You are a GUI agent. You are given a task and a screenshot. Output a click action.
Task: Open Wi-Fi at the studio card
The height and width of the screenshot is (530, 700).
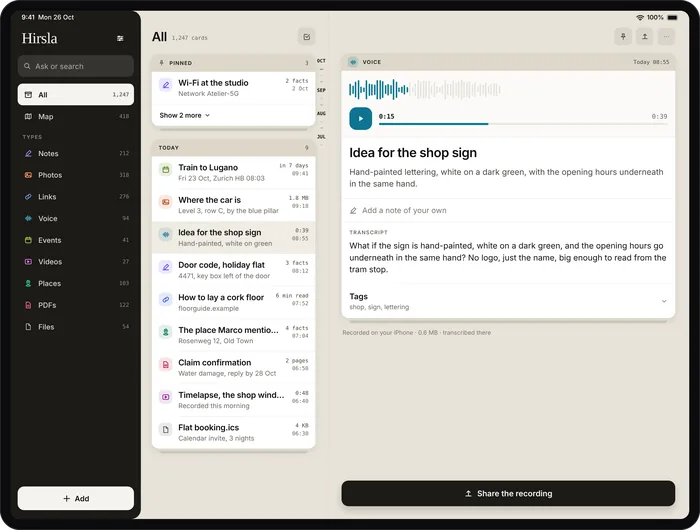(x=233, y=88)
